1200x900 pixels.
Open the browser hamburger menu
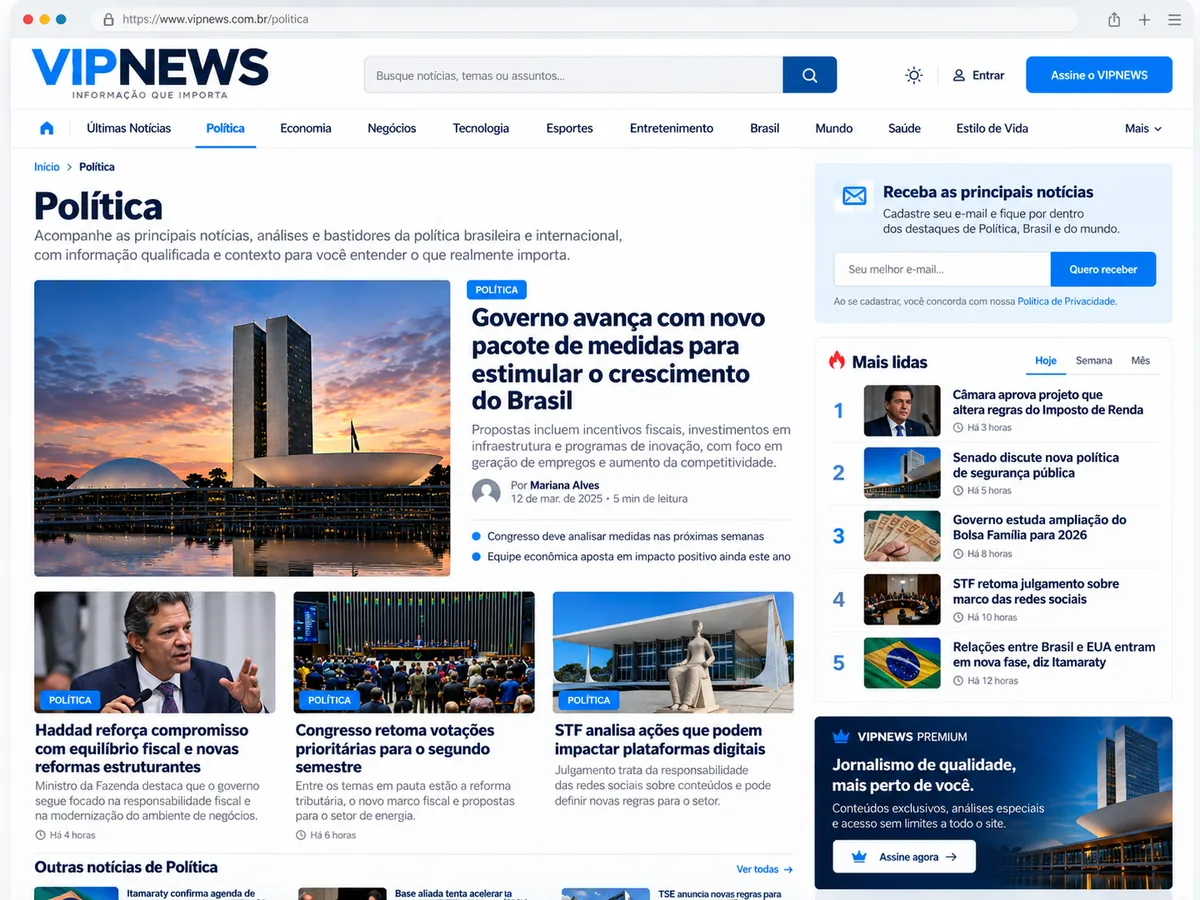point(1174,19)
